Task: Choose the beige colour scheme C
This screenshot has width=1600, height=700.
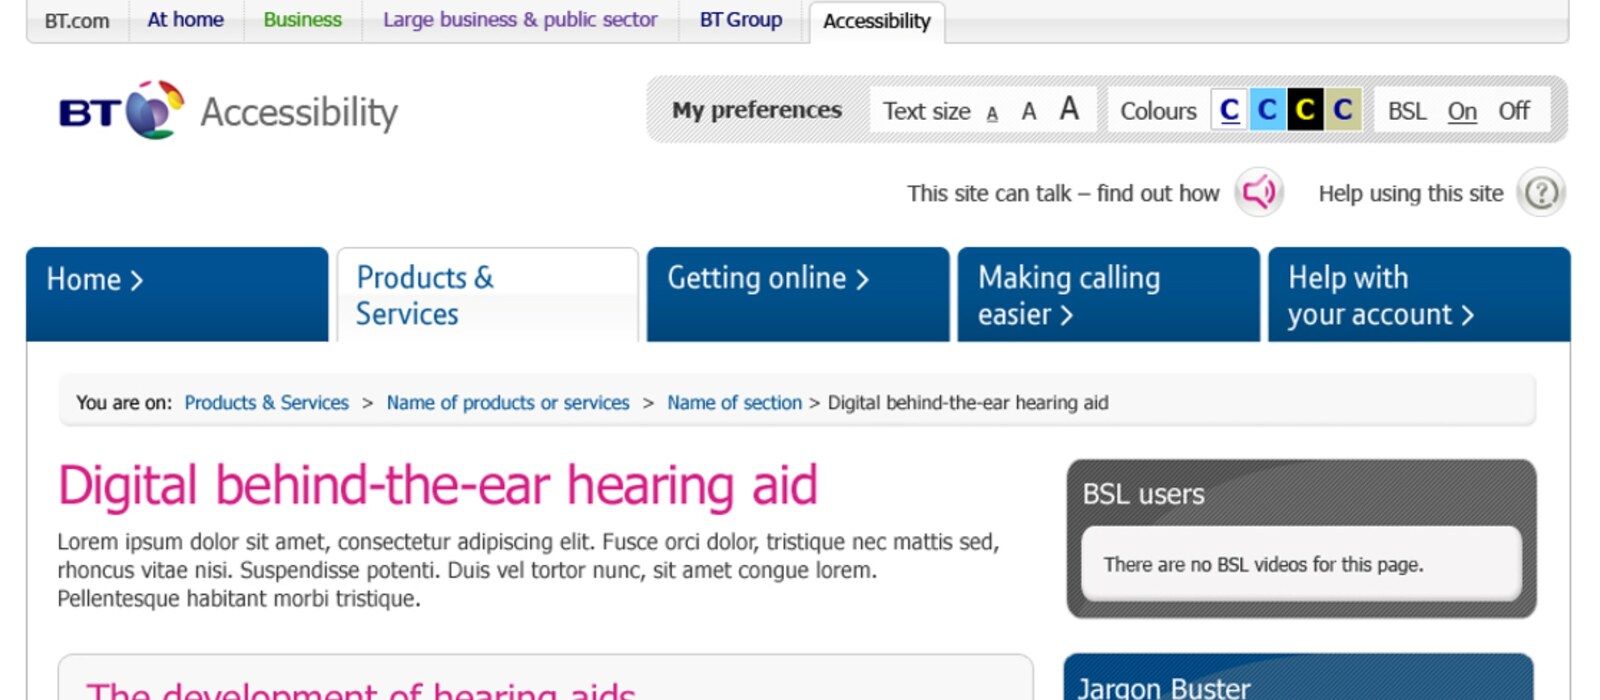Action: pyautogui.click(x=1343, y=109)
